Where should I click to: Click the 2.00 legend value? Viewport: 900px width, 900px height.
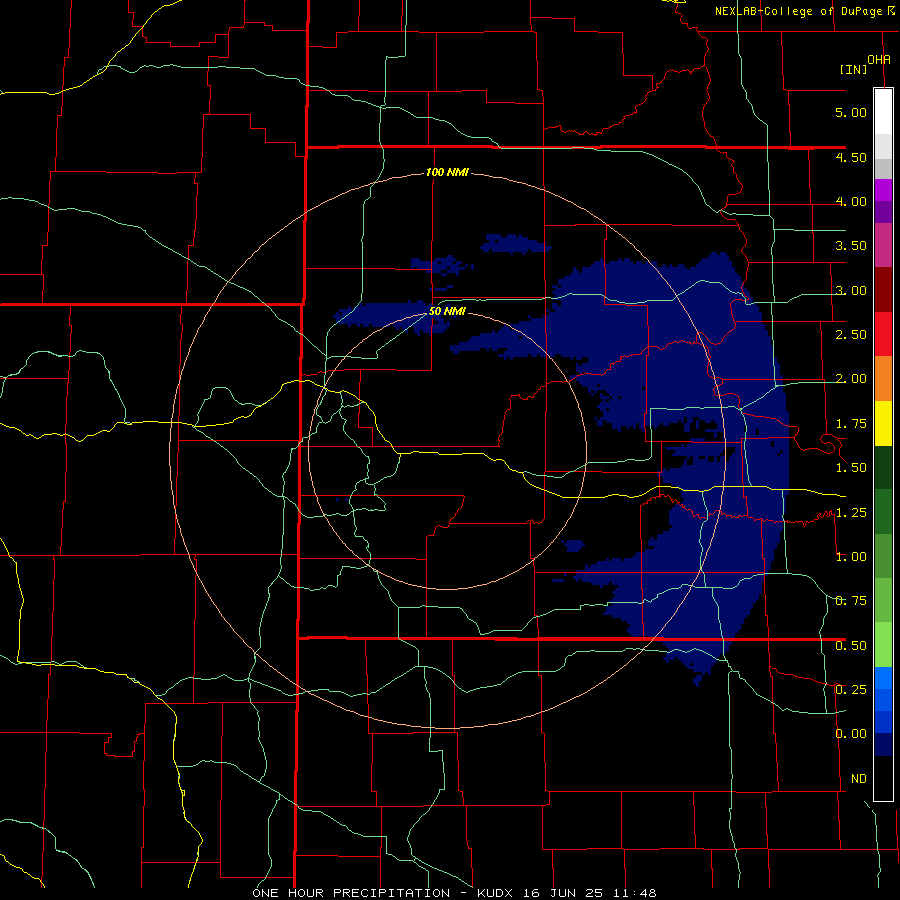(x=851, y=379)
